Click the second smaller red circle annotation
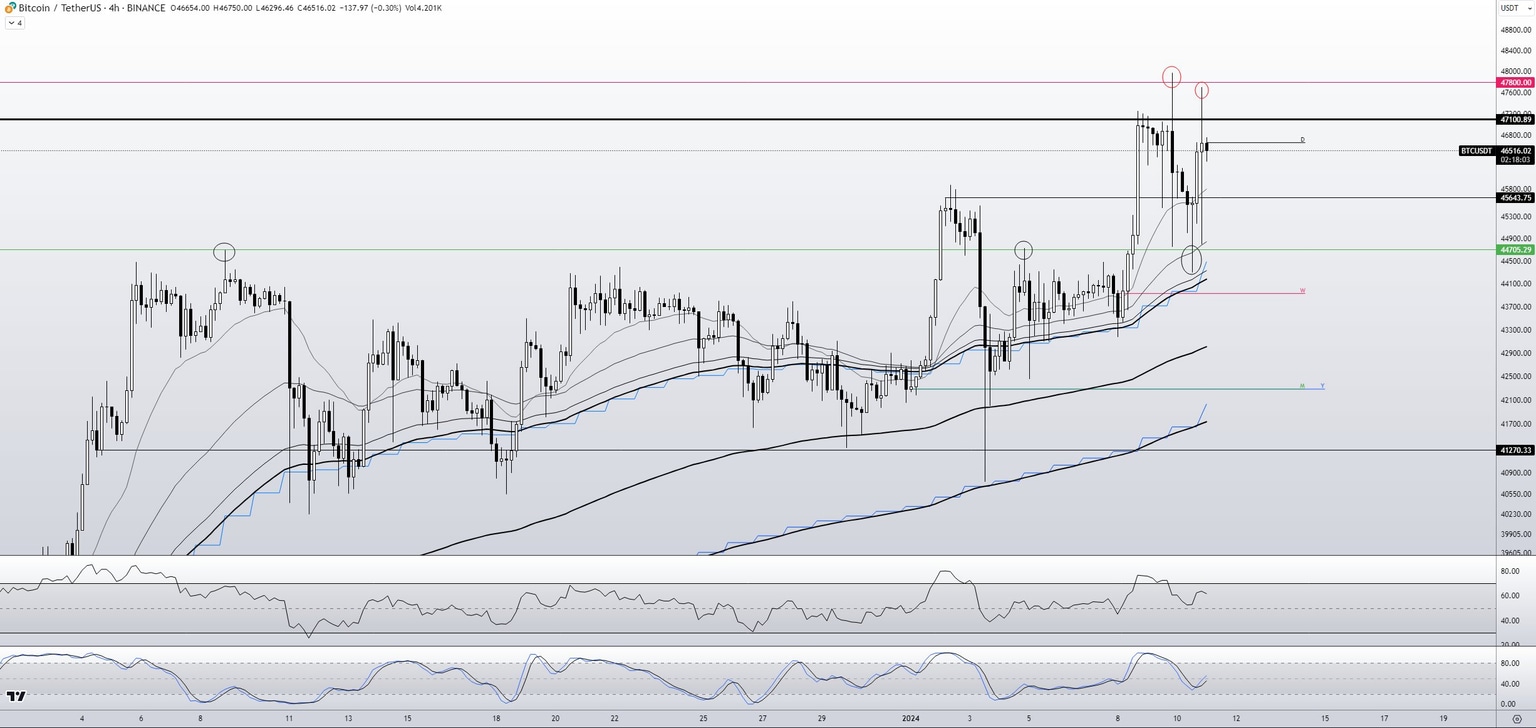Image resolution: width=1536 pixels, height=728 pixels. coord(1202,91)
